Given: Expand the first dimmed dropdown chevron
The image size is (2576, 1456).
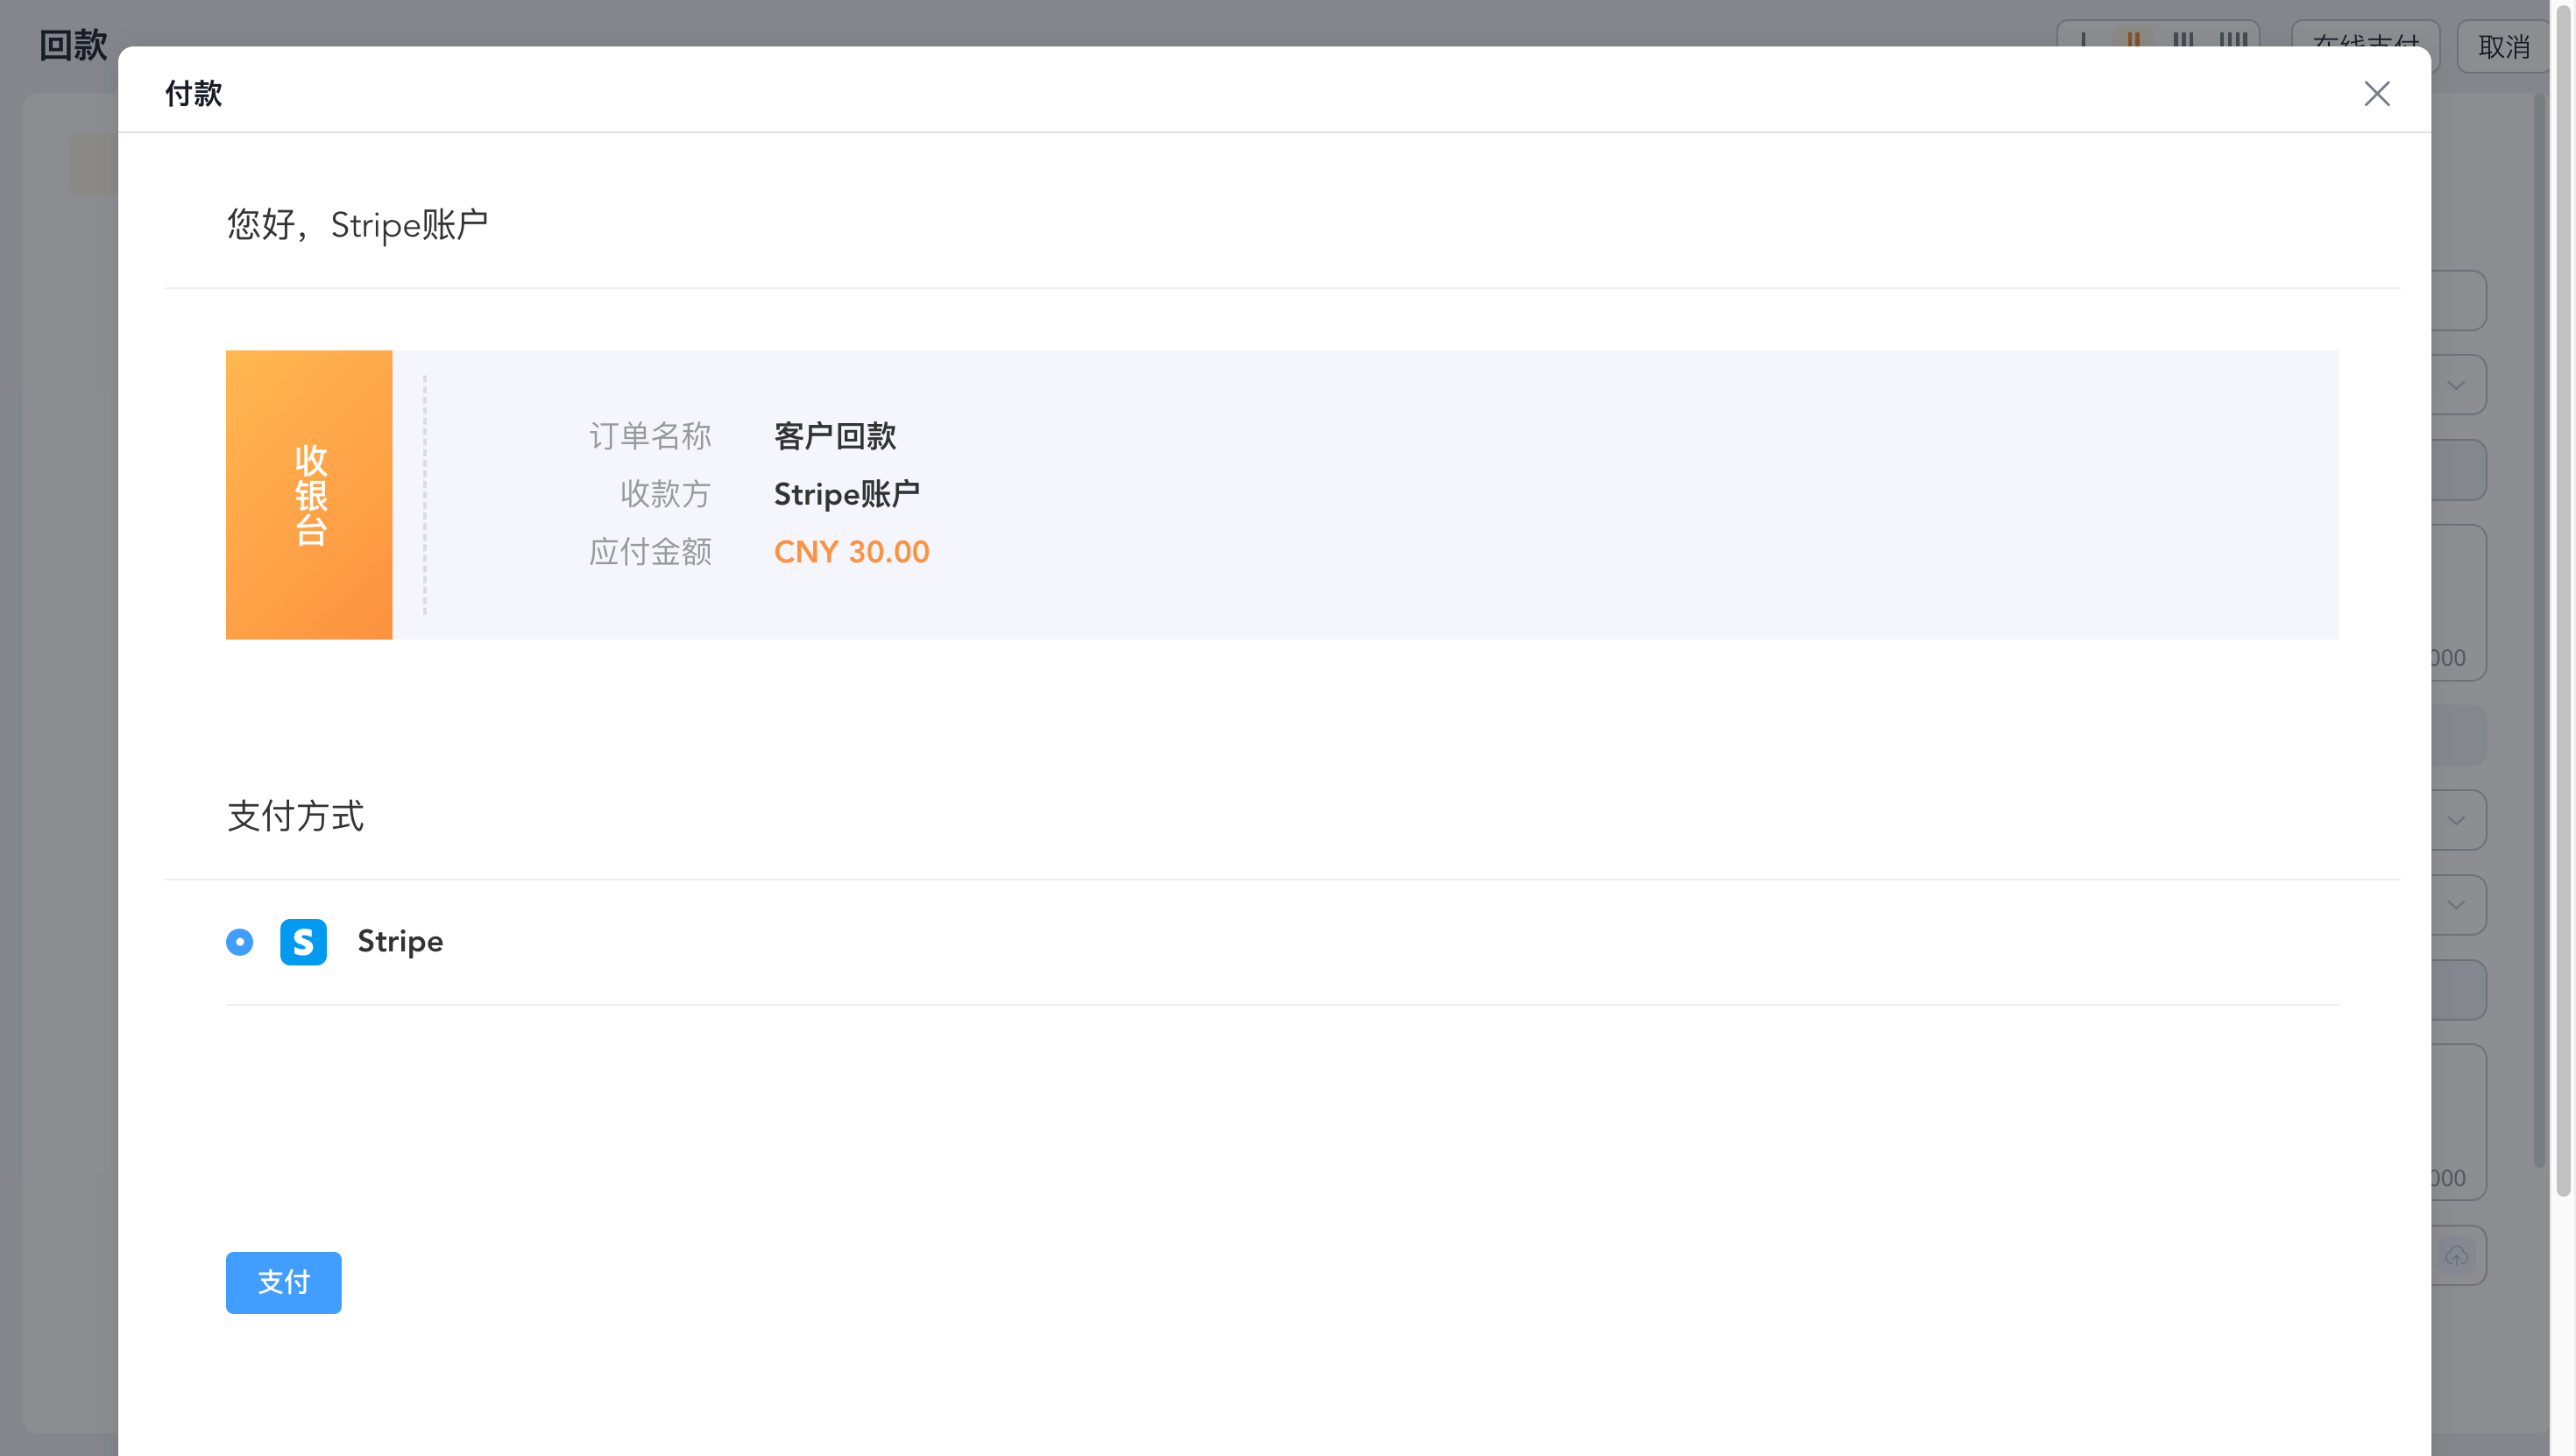Looking at the screenshot, I should click(2456, 385).
